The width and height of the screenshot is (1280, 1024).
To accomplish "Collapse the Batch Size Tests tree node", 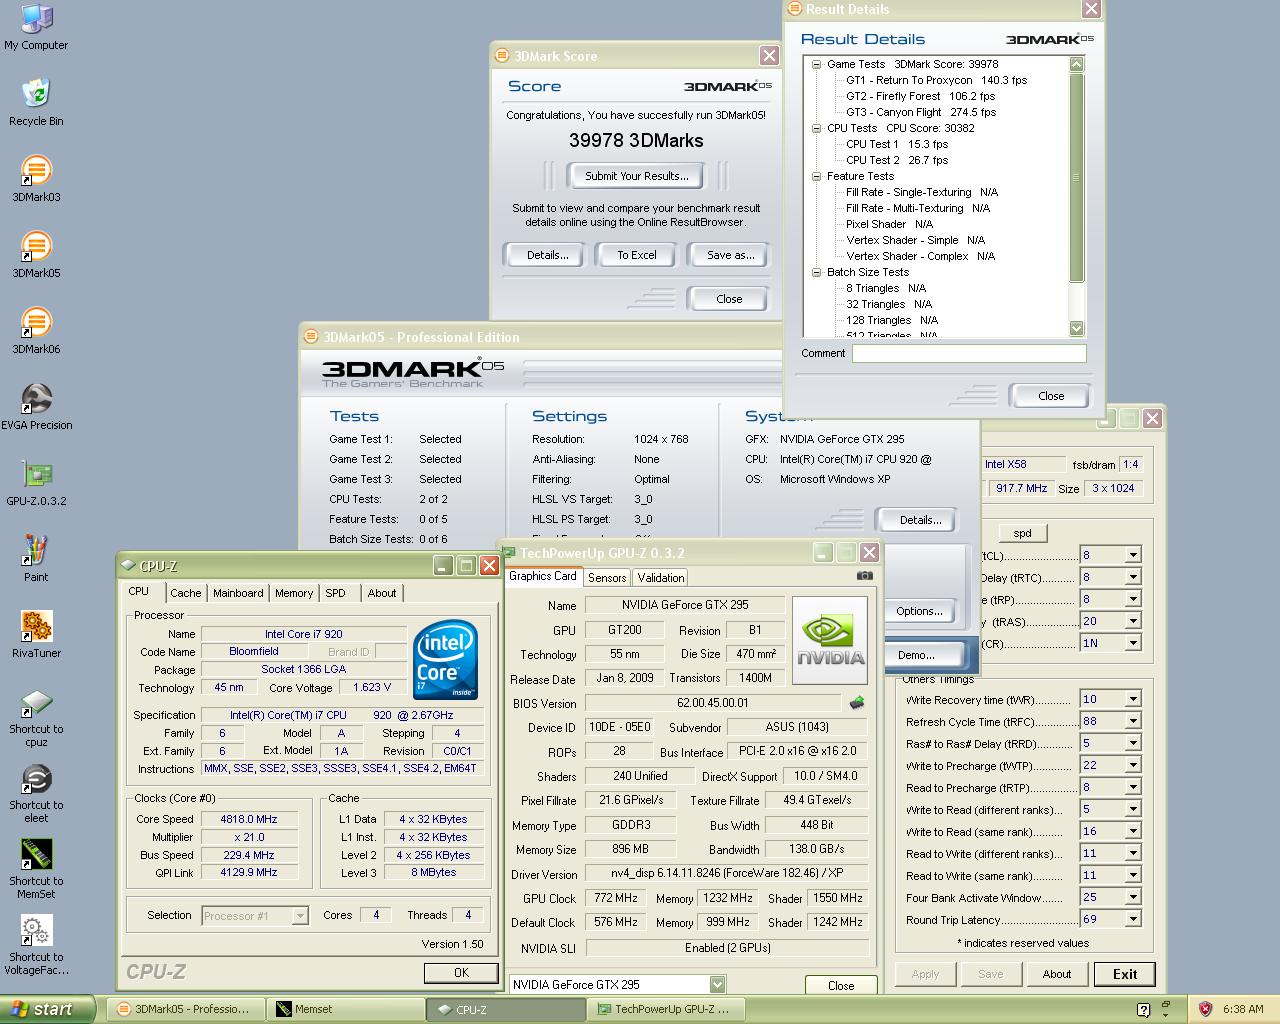I will point(817,272).
